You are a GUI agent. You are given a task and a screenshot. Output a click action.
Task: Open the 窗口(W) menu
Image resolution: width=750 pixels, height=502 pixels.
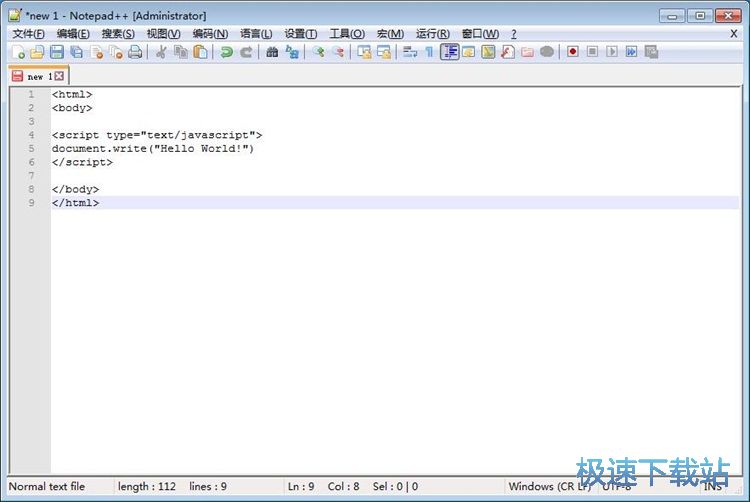(x=480, y=34)
